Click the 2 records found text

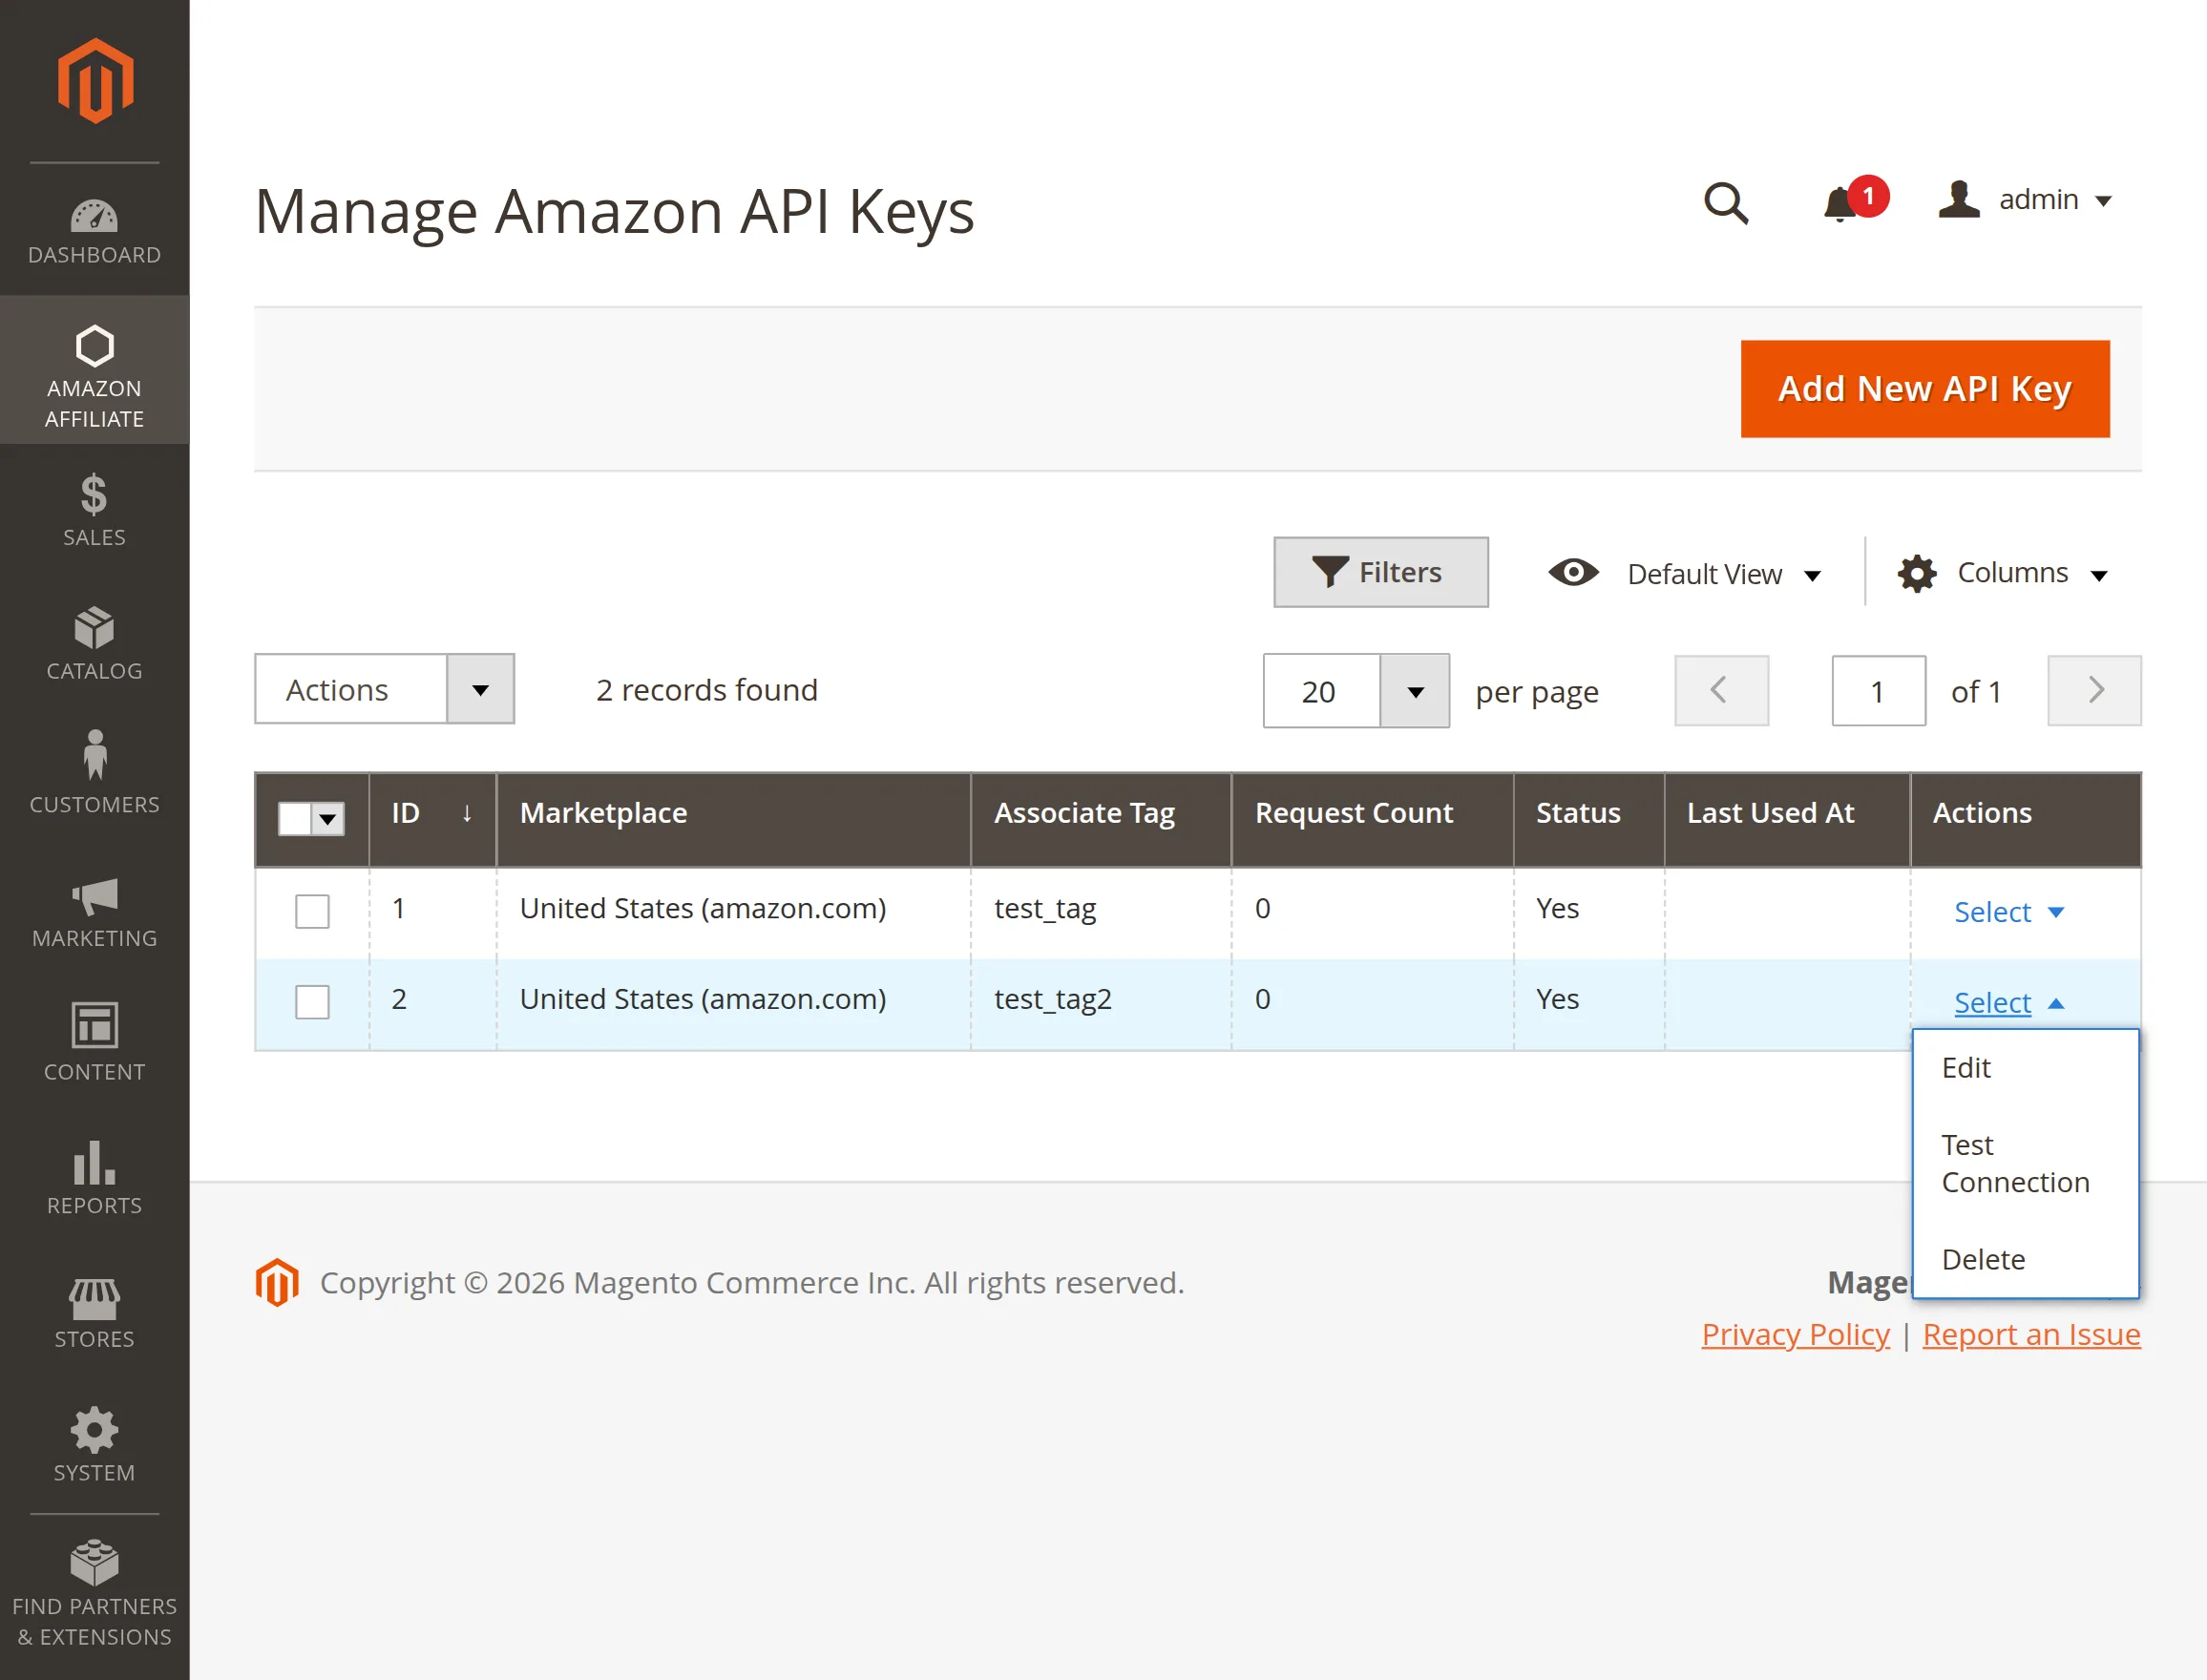tap(706, 689)
